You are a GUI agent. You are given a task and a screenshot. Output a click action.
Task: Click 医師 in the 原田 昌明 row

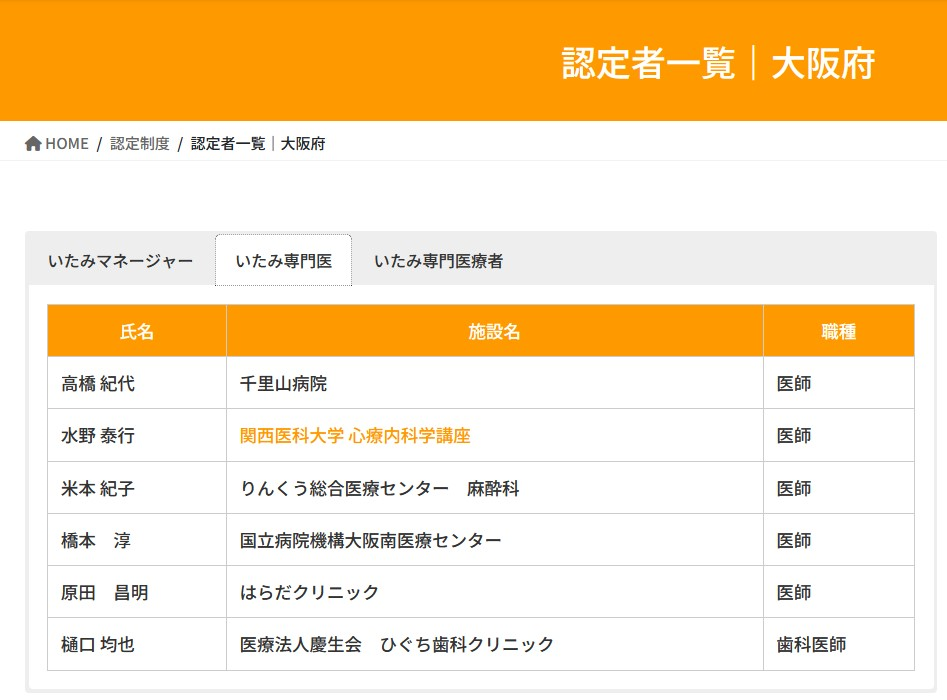pyautogui.click(x=794, y=592)
